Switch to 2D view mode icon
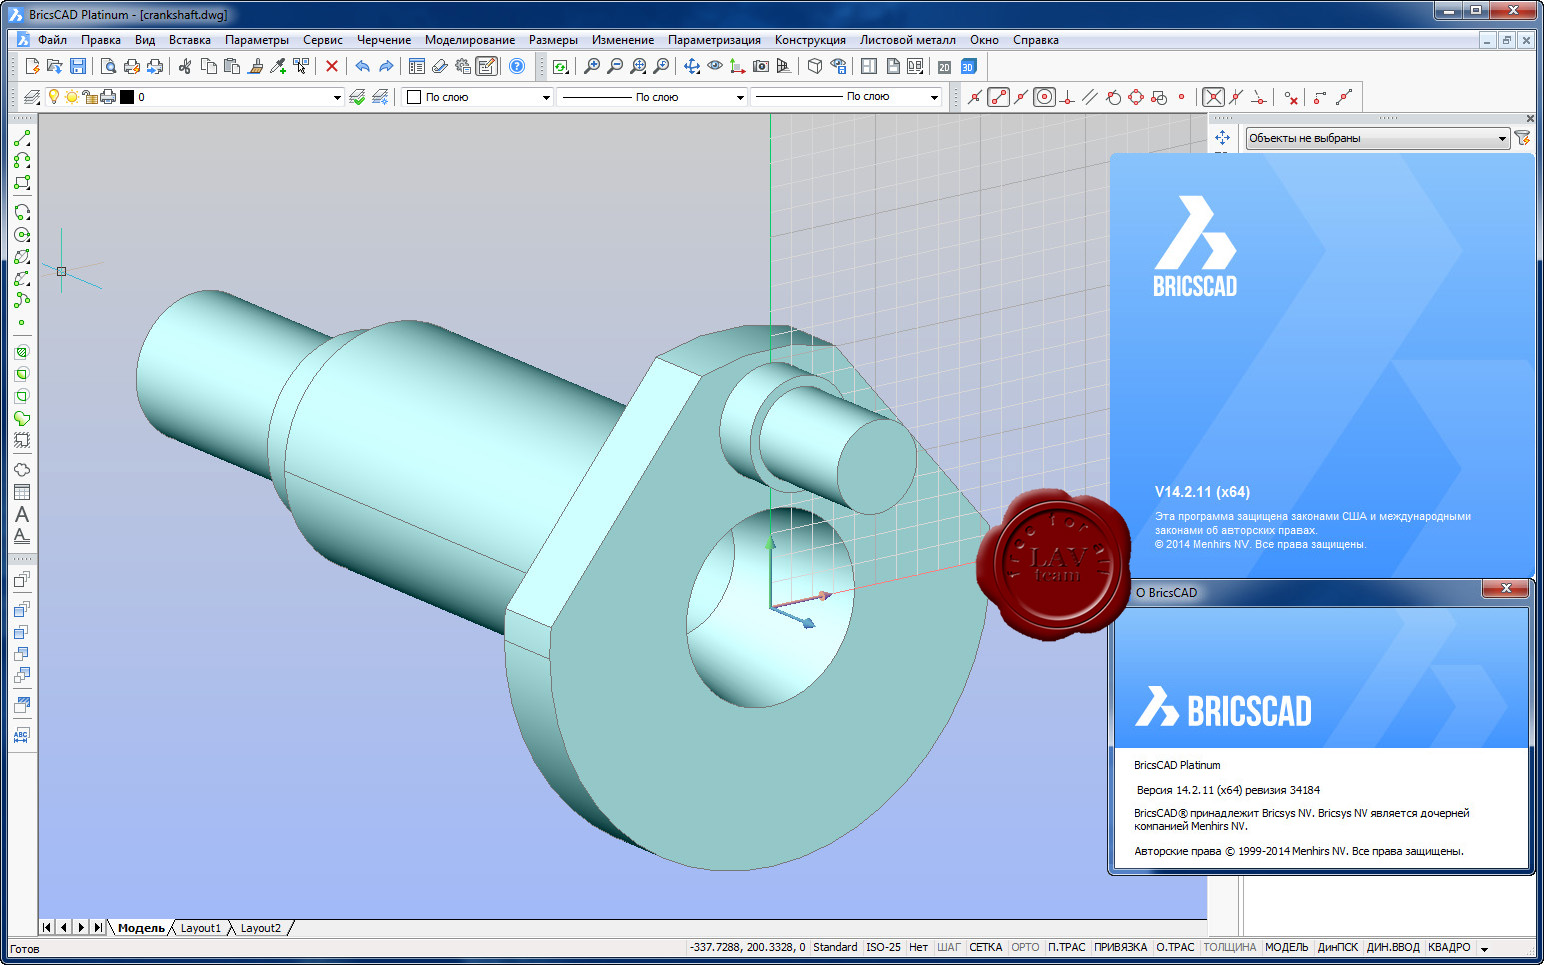 944,66
